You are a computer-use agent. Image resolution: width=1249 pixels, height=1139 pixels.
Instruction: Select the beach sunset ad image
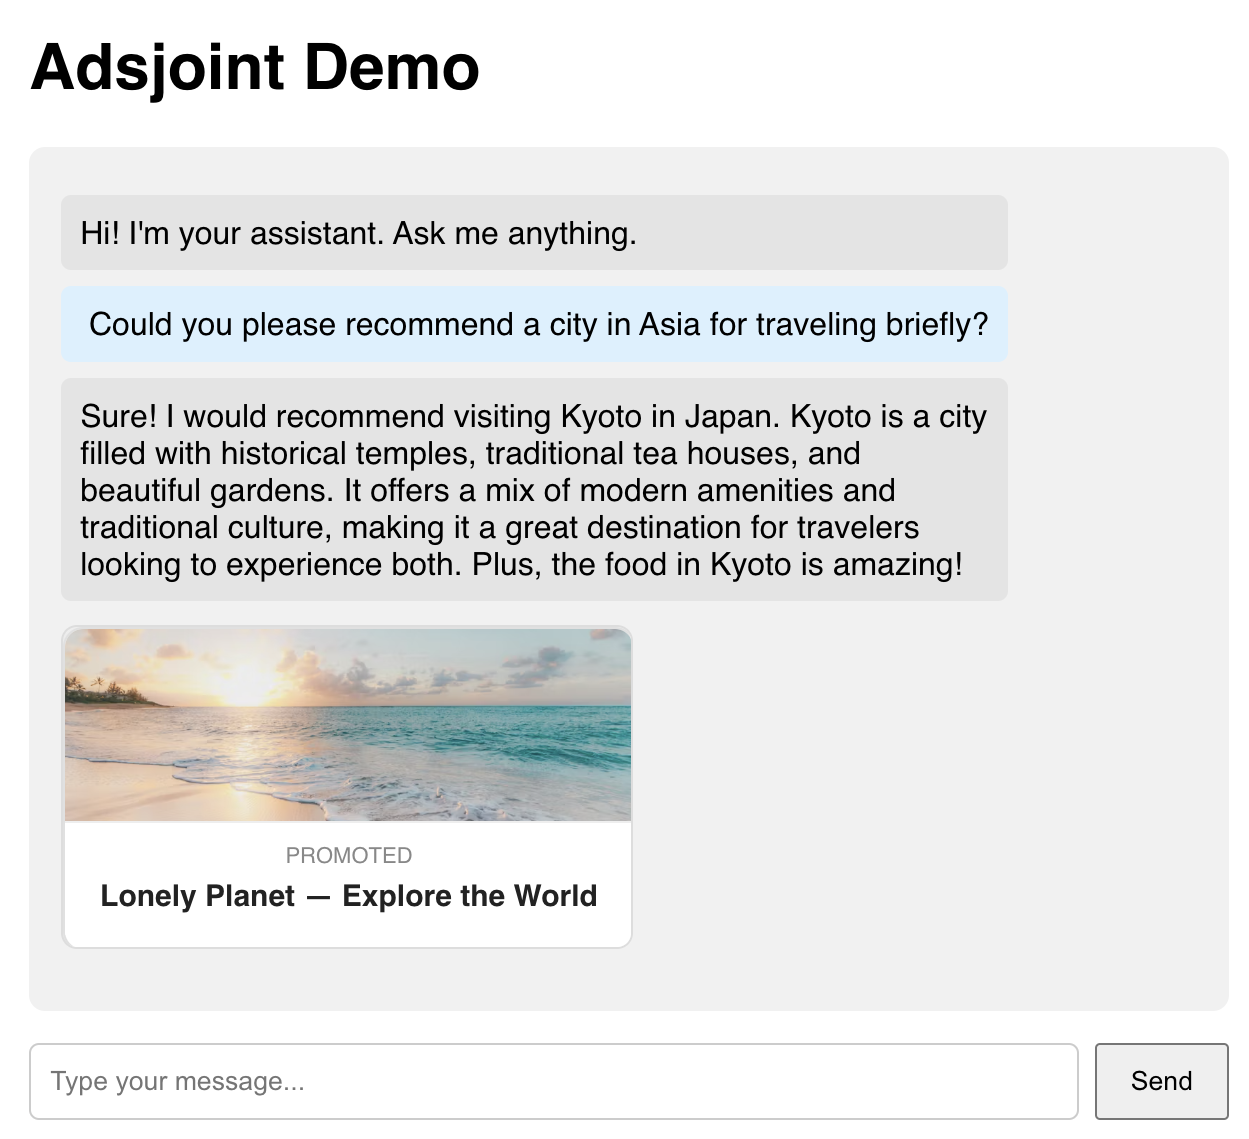[347, 724]
